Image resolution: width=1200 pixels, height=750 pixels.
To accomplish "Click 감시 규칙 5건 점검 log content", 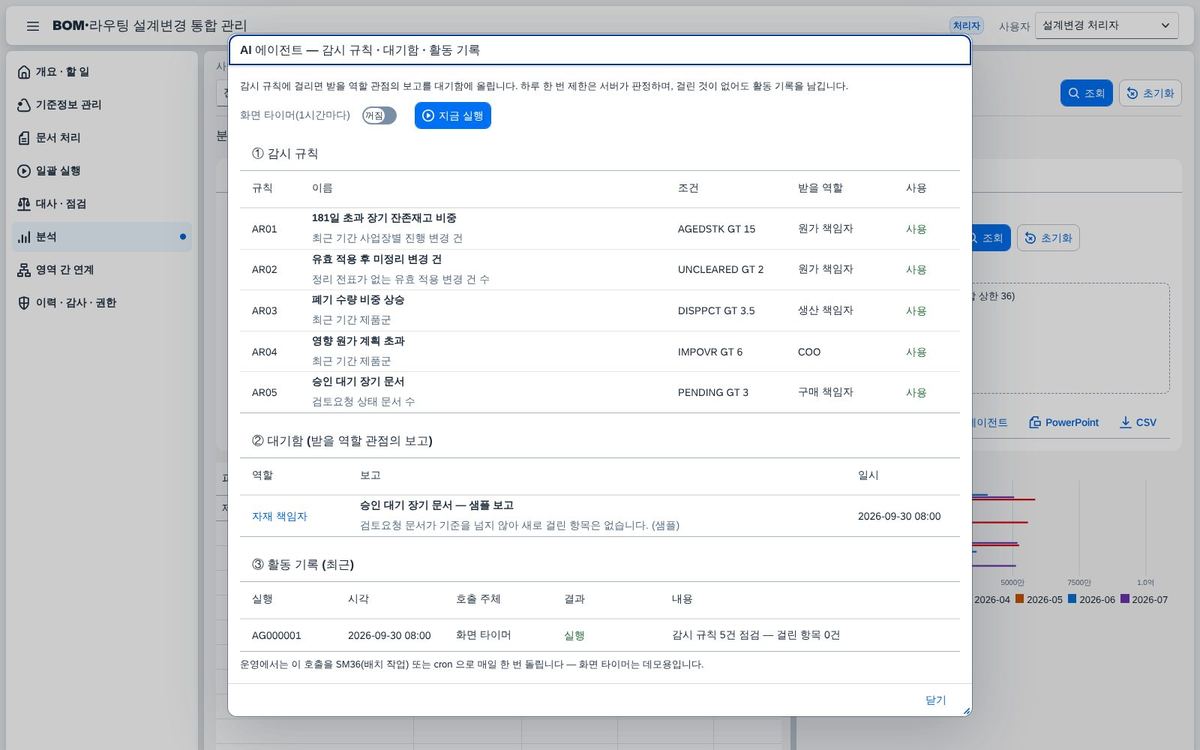I will [756, 635].
